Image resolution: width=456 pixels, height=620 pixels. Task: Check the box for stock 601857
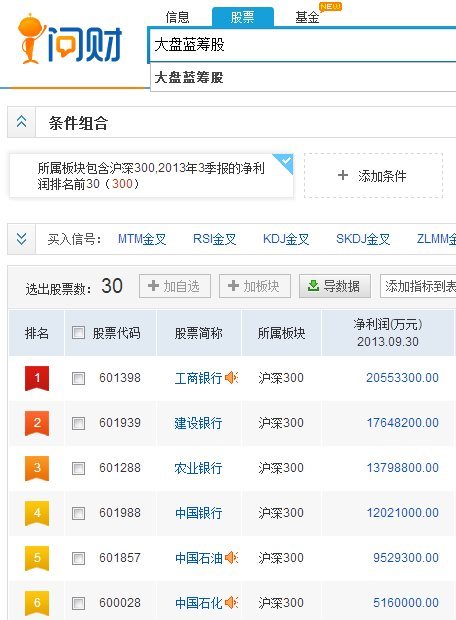click(78, 559)
